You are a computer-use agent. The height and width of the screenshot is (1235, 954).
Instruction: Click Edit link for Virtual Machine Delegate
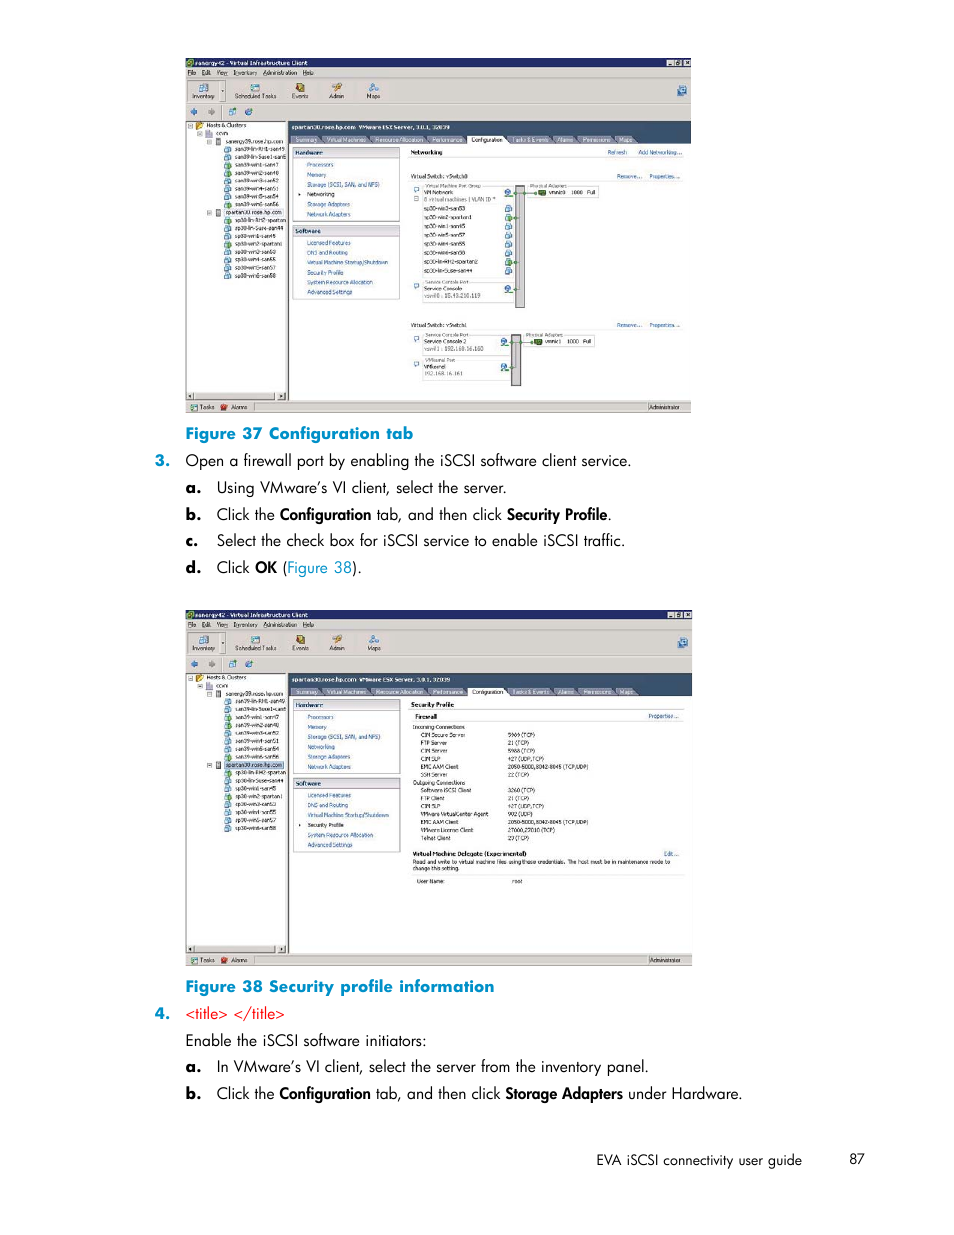[x=671, y=854]
